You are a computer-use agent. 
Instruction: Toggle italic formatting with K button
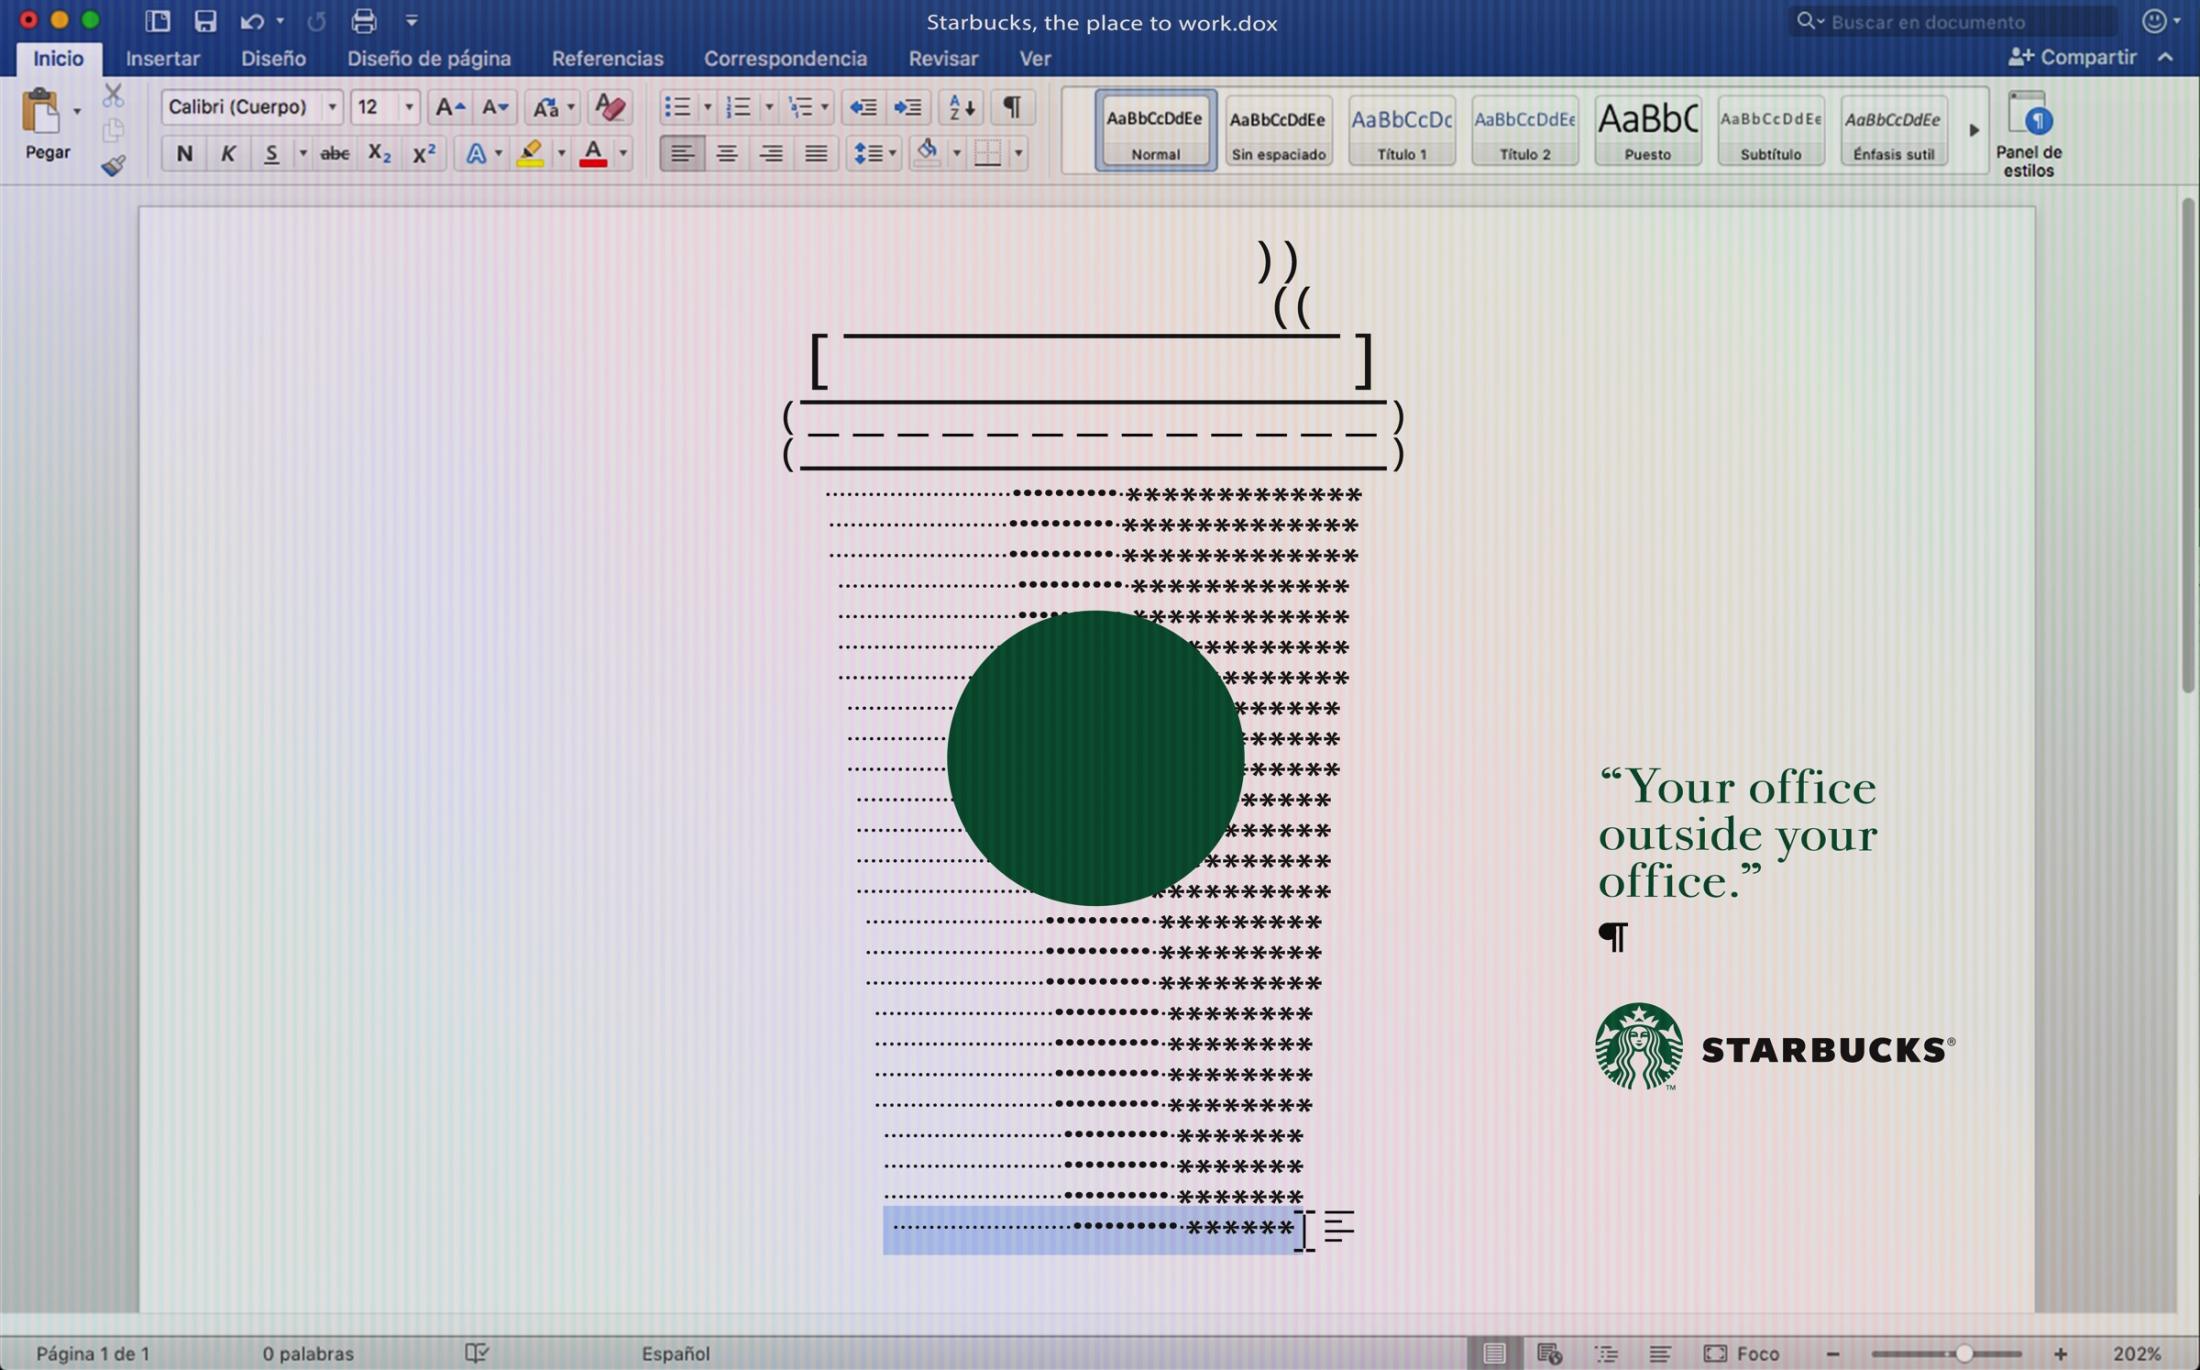228,153
